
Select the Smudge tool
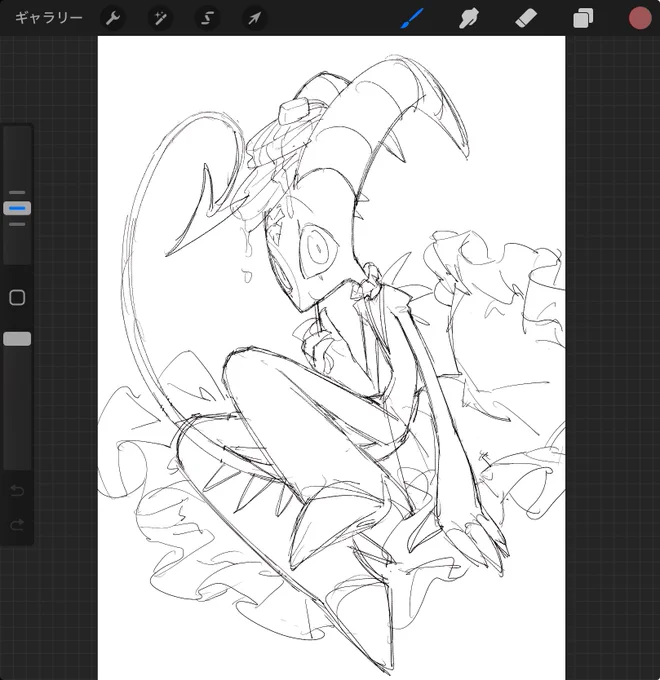(x=468, y=19)
